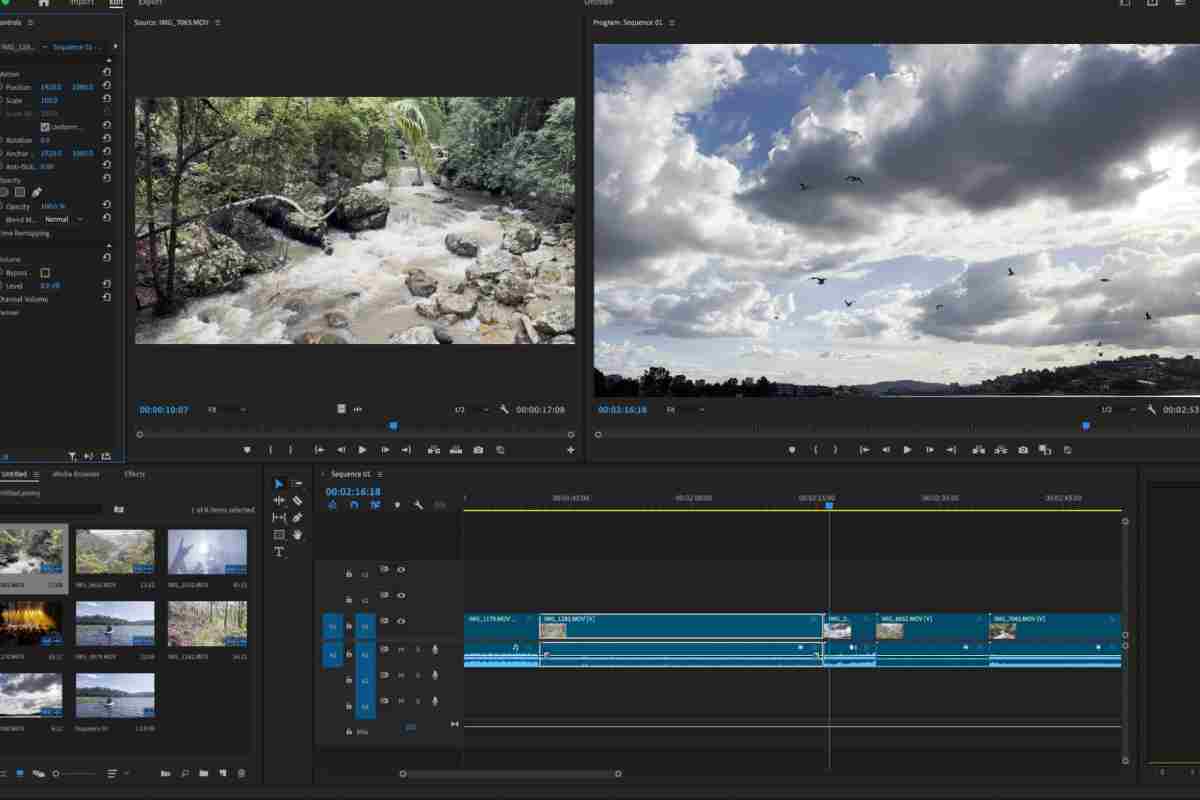Click the Source monitor playhead scrubber
Viewport: 1200px width, 800px height.
(393, 426)
